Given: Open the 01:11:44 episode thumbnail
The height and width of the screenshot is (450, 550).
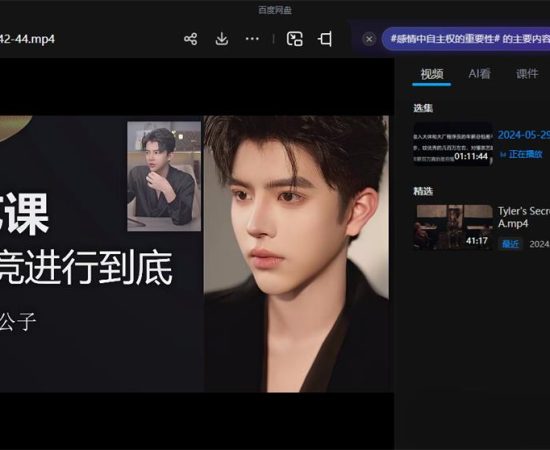Looking at the screenshot, I should (x=453, y=143).
